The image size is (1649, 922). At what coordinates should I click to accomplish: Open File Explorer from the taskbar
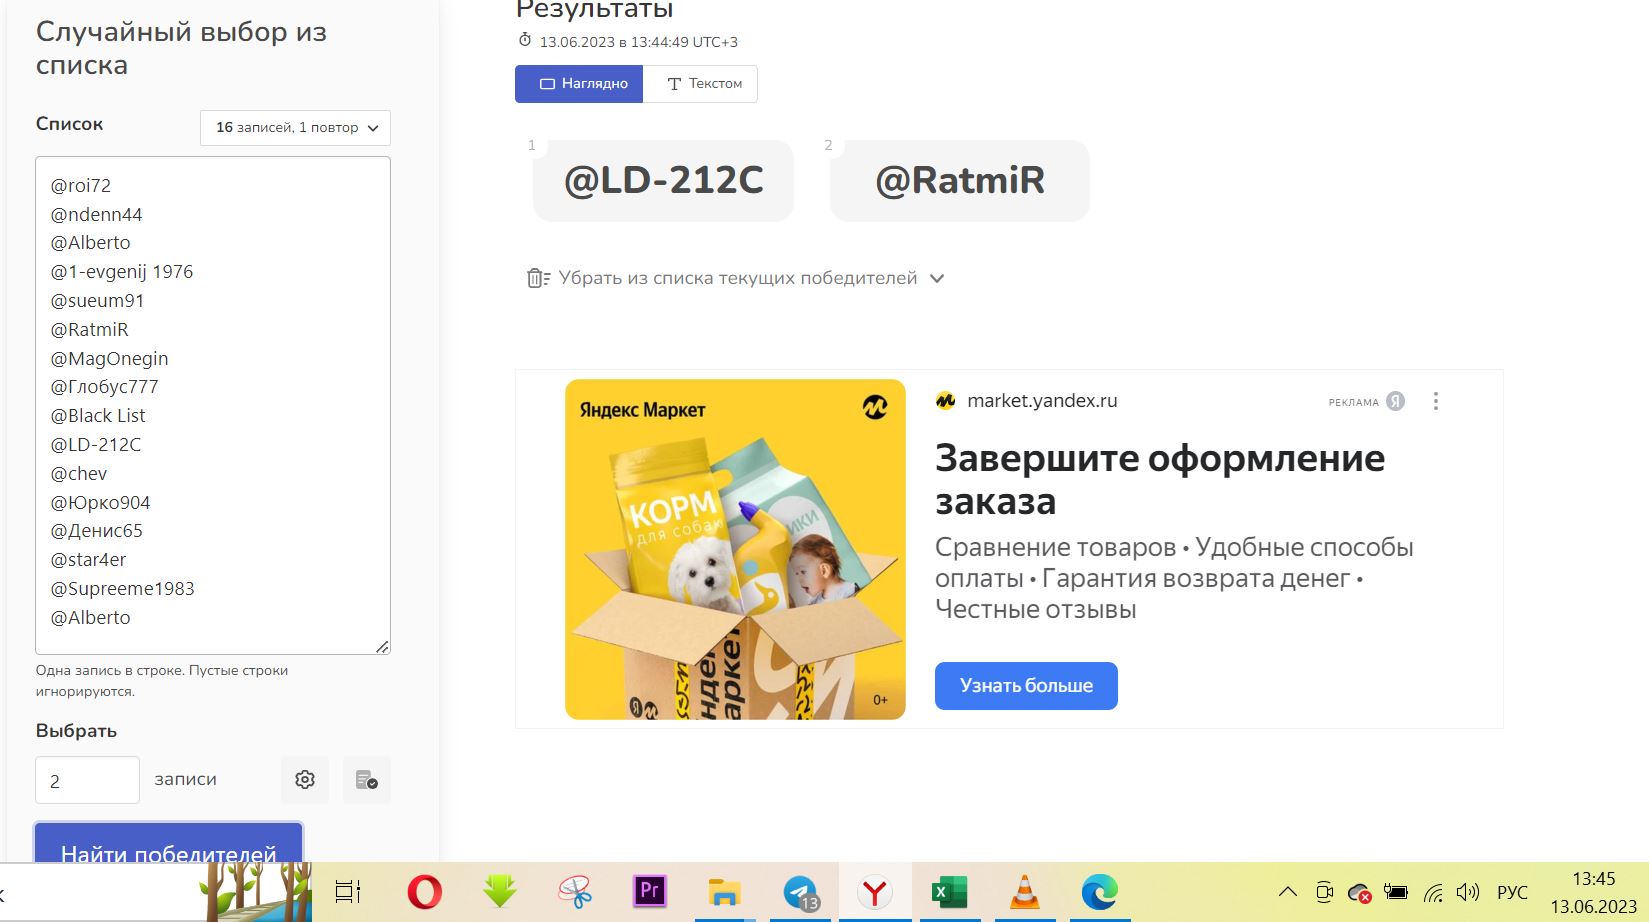tap(724, 891)
